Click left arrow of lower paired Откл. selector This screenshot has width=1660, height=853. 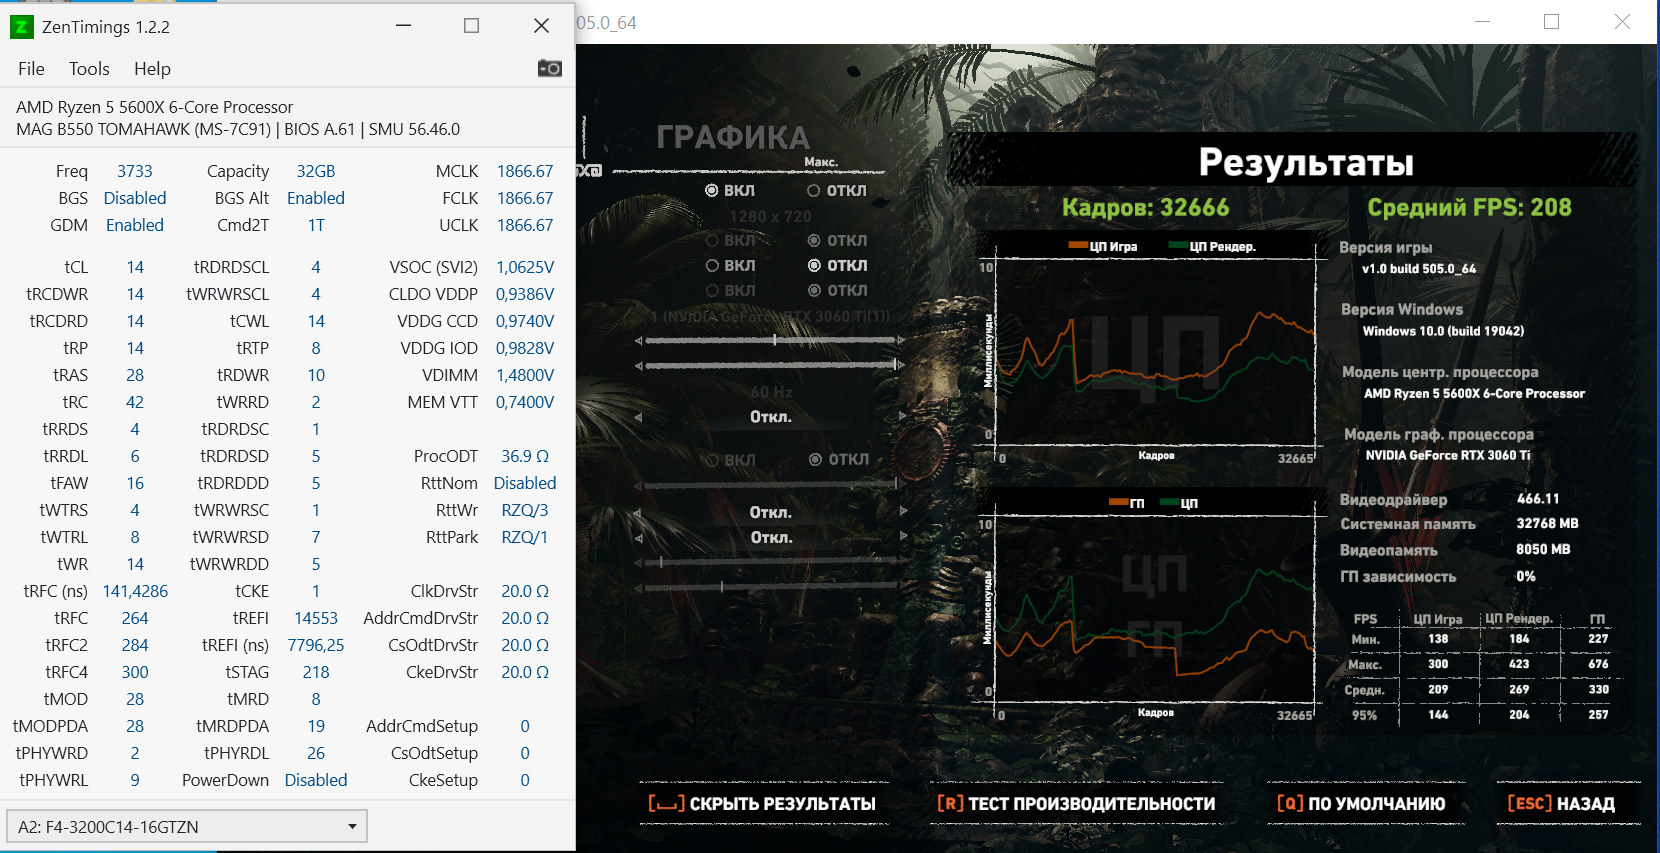tap(639, 537)
